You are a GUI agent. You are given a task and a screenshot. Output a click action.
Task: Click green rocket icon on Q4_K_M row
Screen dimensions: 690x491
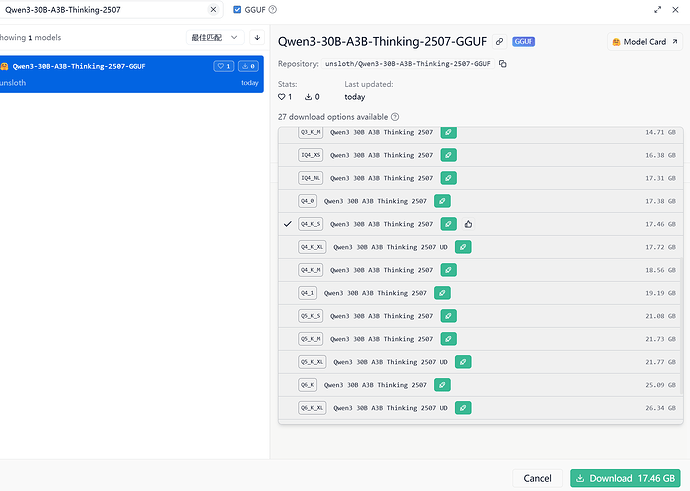click(x=448, y=270)
